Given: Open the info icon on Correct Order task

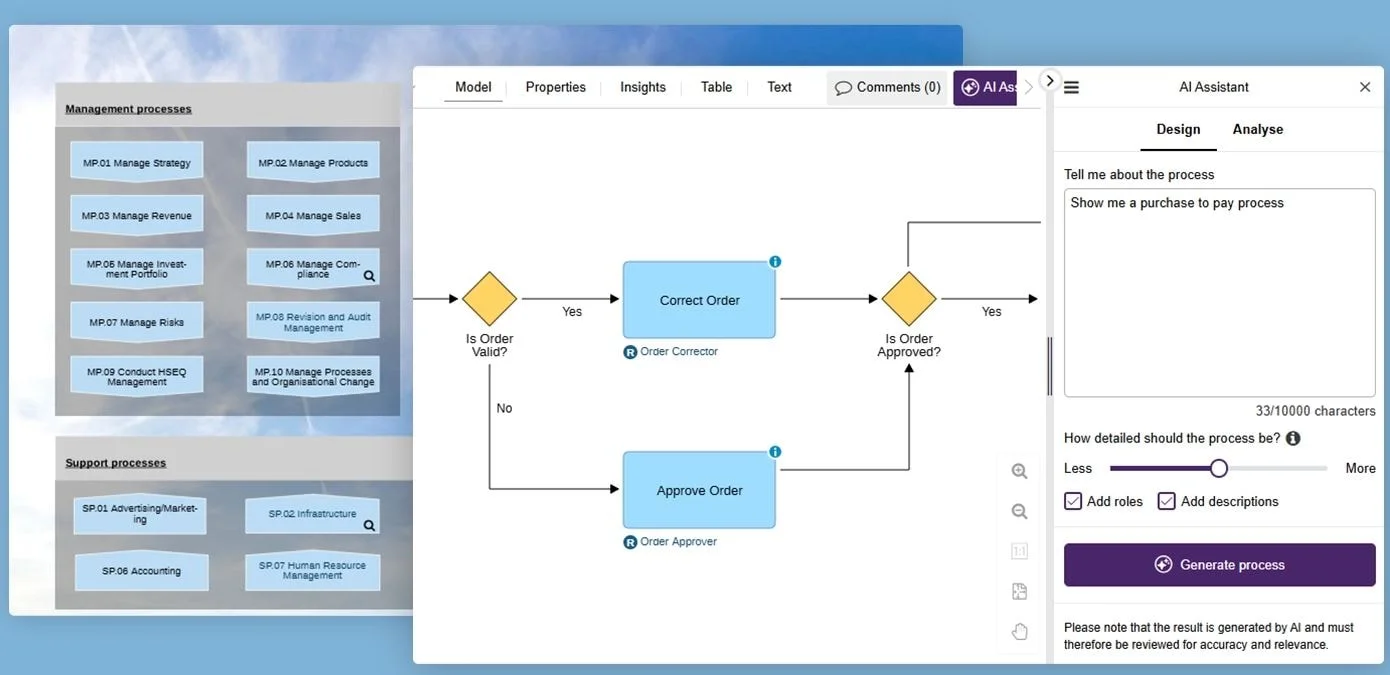Looking at the screenshot, I should pos(775,261).
